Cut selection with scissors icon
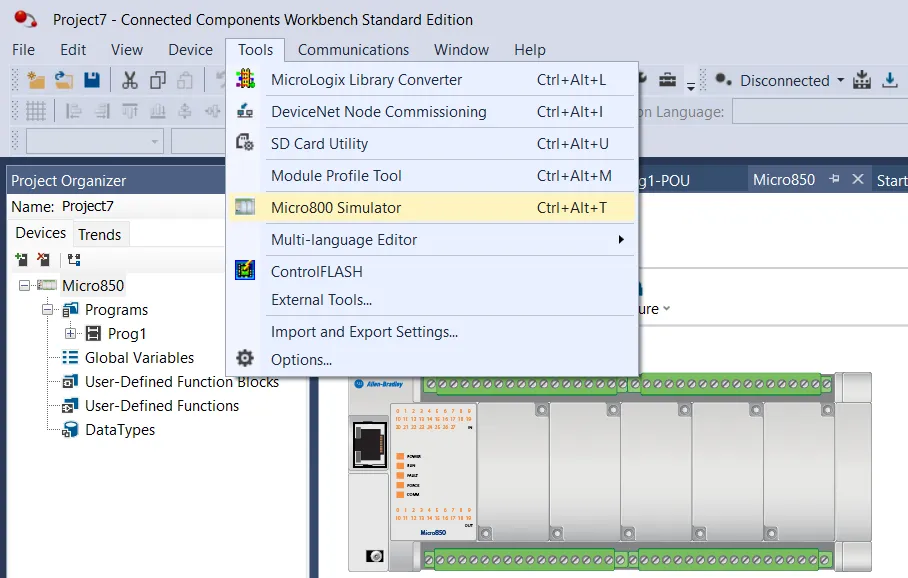 click(130, 80)
